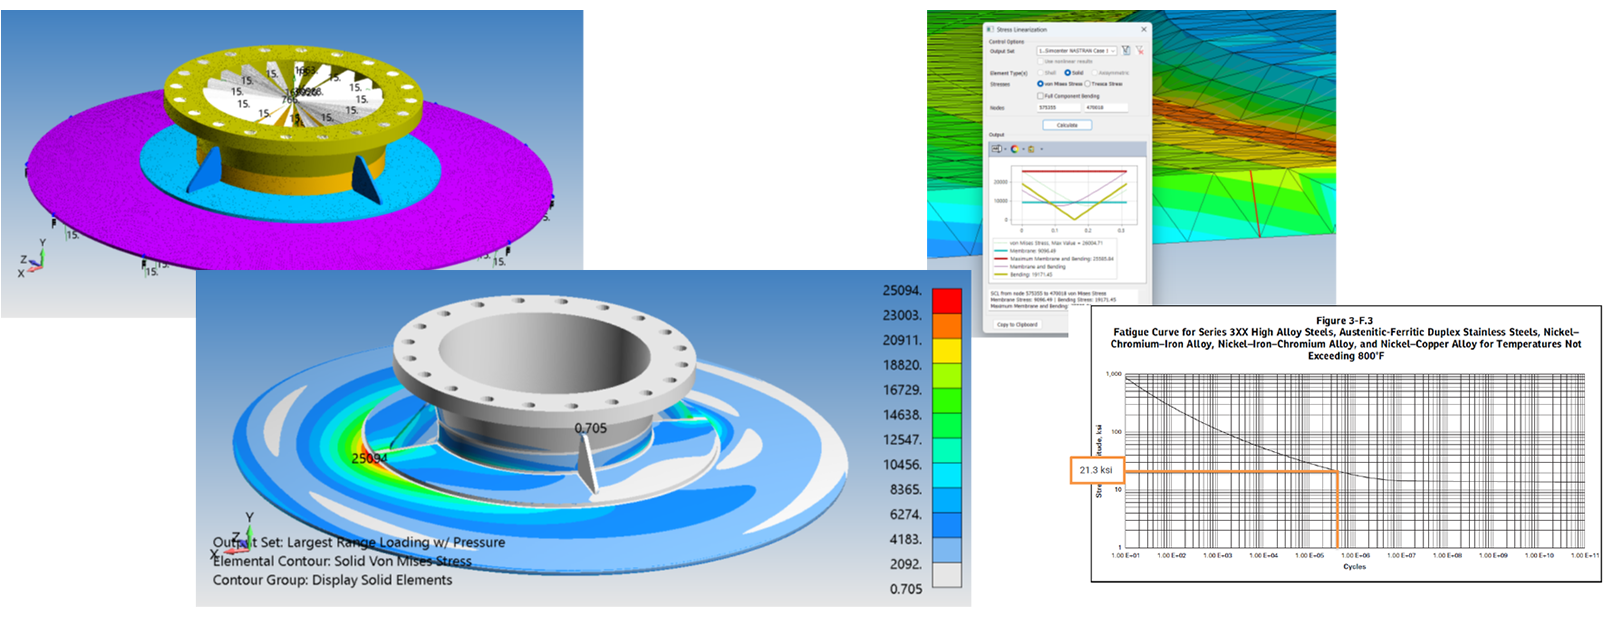Click the Calculate button
The height and width of the screenshot is (617, 1603).
coord(1067,125)
